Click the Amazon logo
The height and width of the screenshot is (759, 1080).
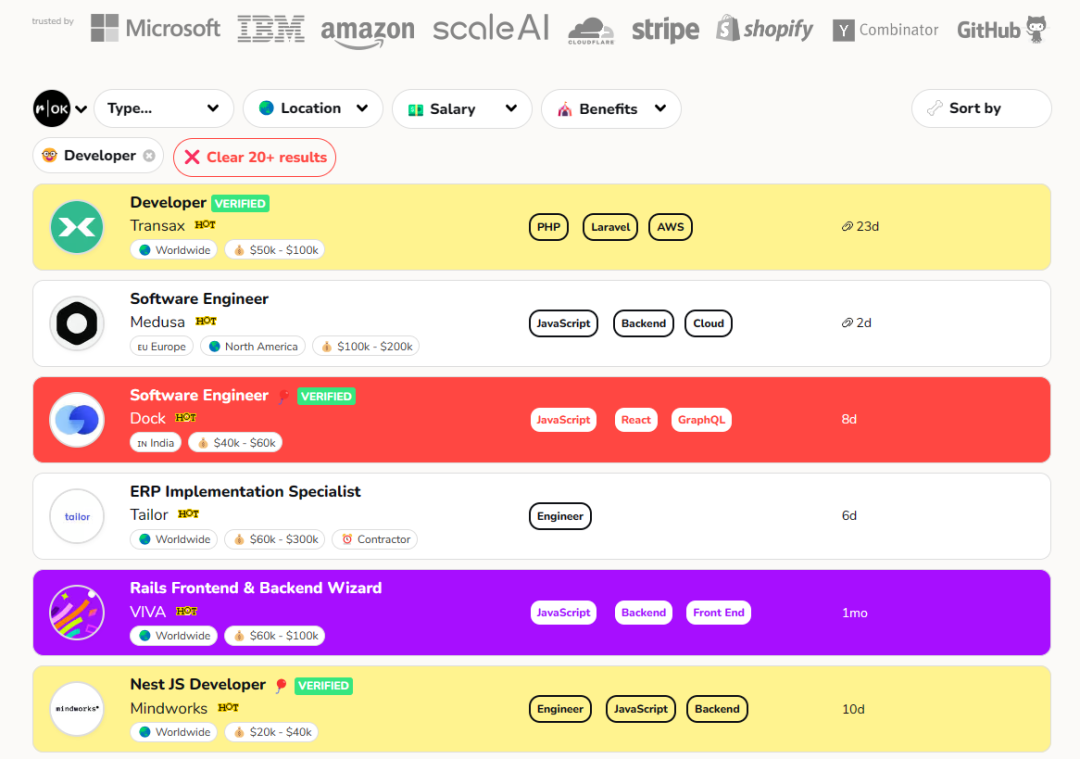[x=368, y=32]
